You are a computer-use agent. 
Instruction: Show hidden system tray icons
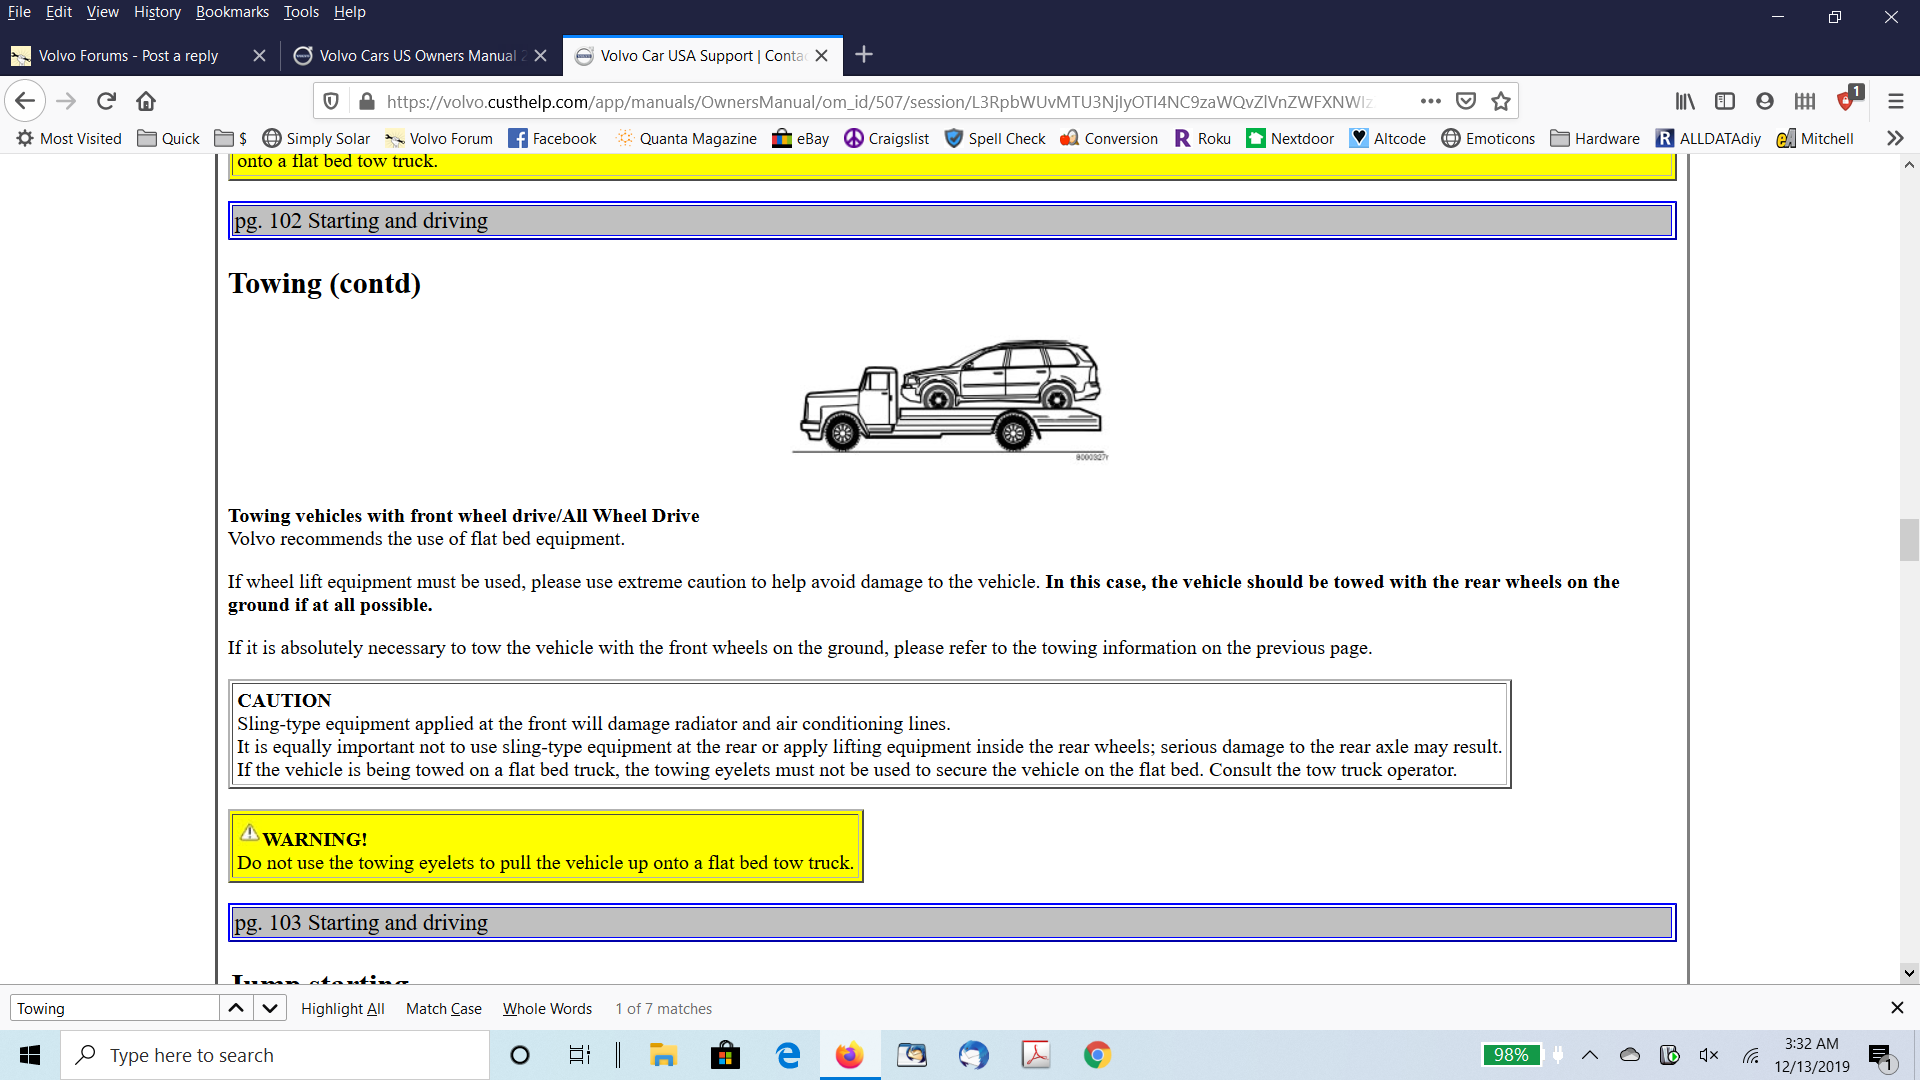click(1590, 1055)
